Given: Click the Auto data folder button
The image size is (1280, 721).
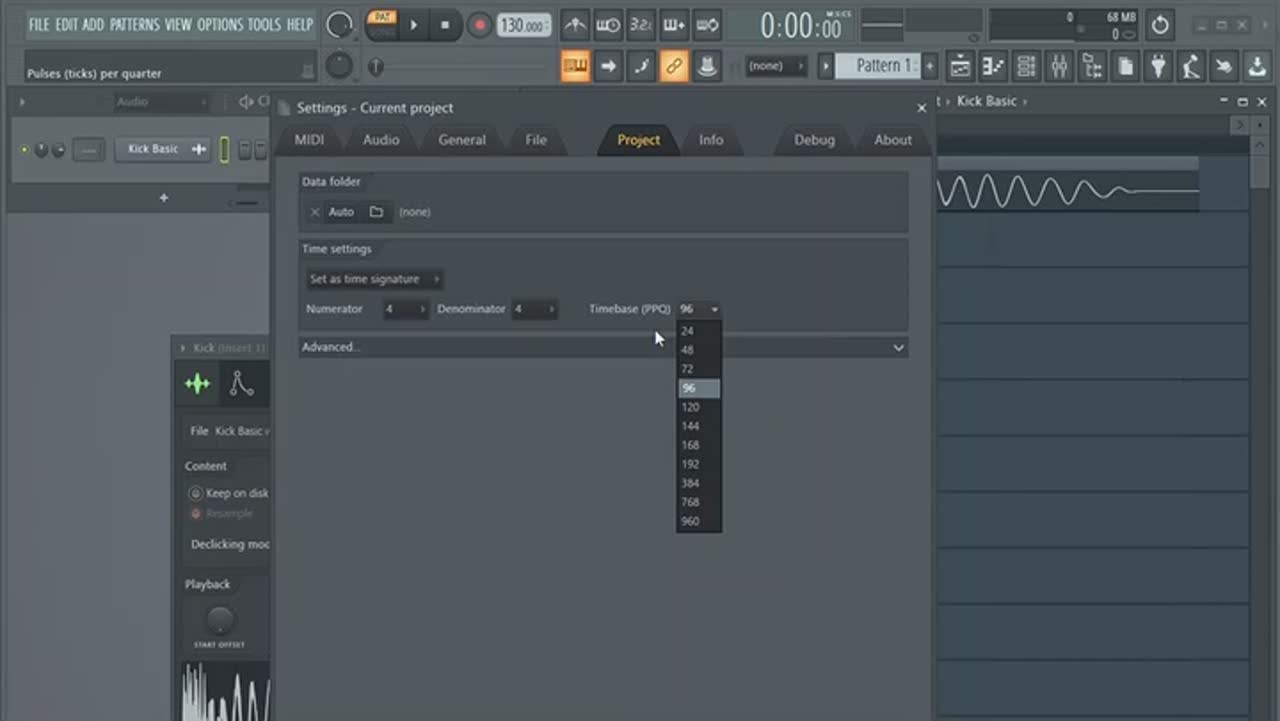Looking at the screenshot, I should click(x=341, y=212).
